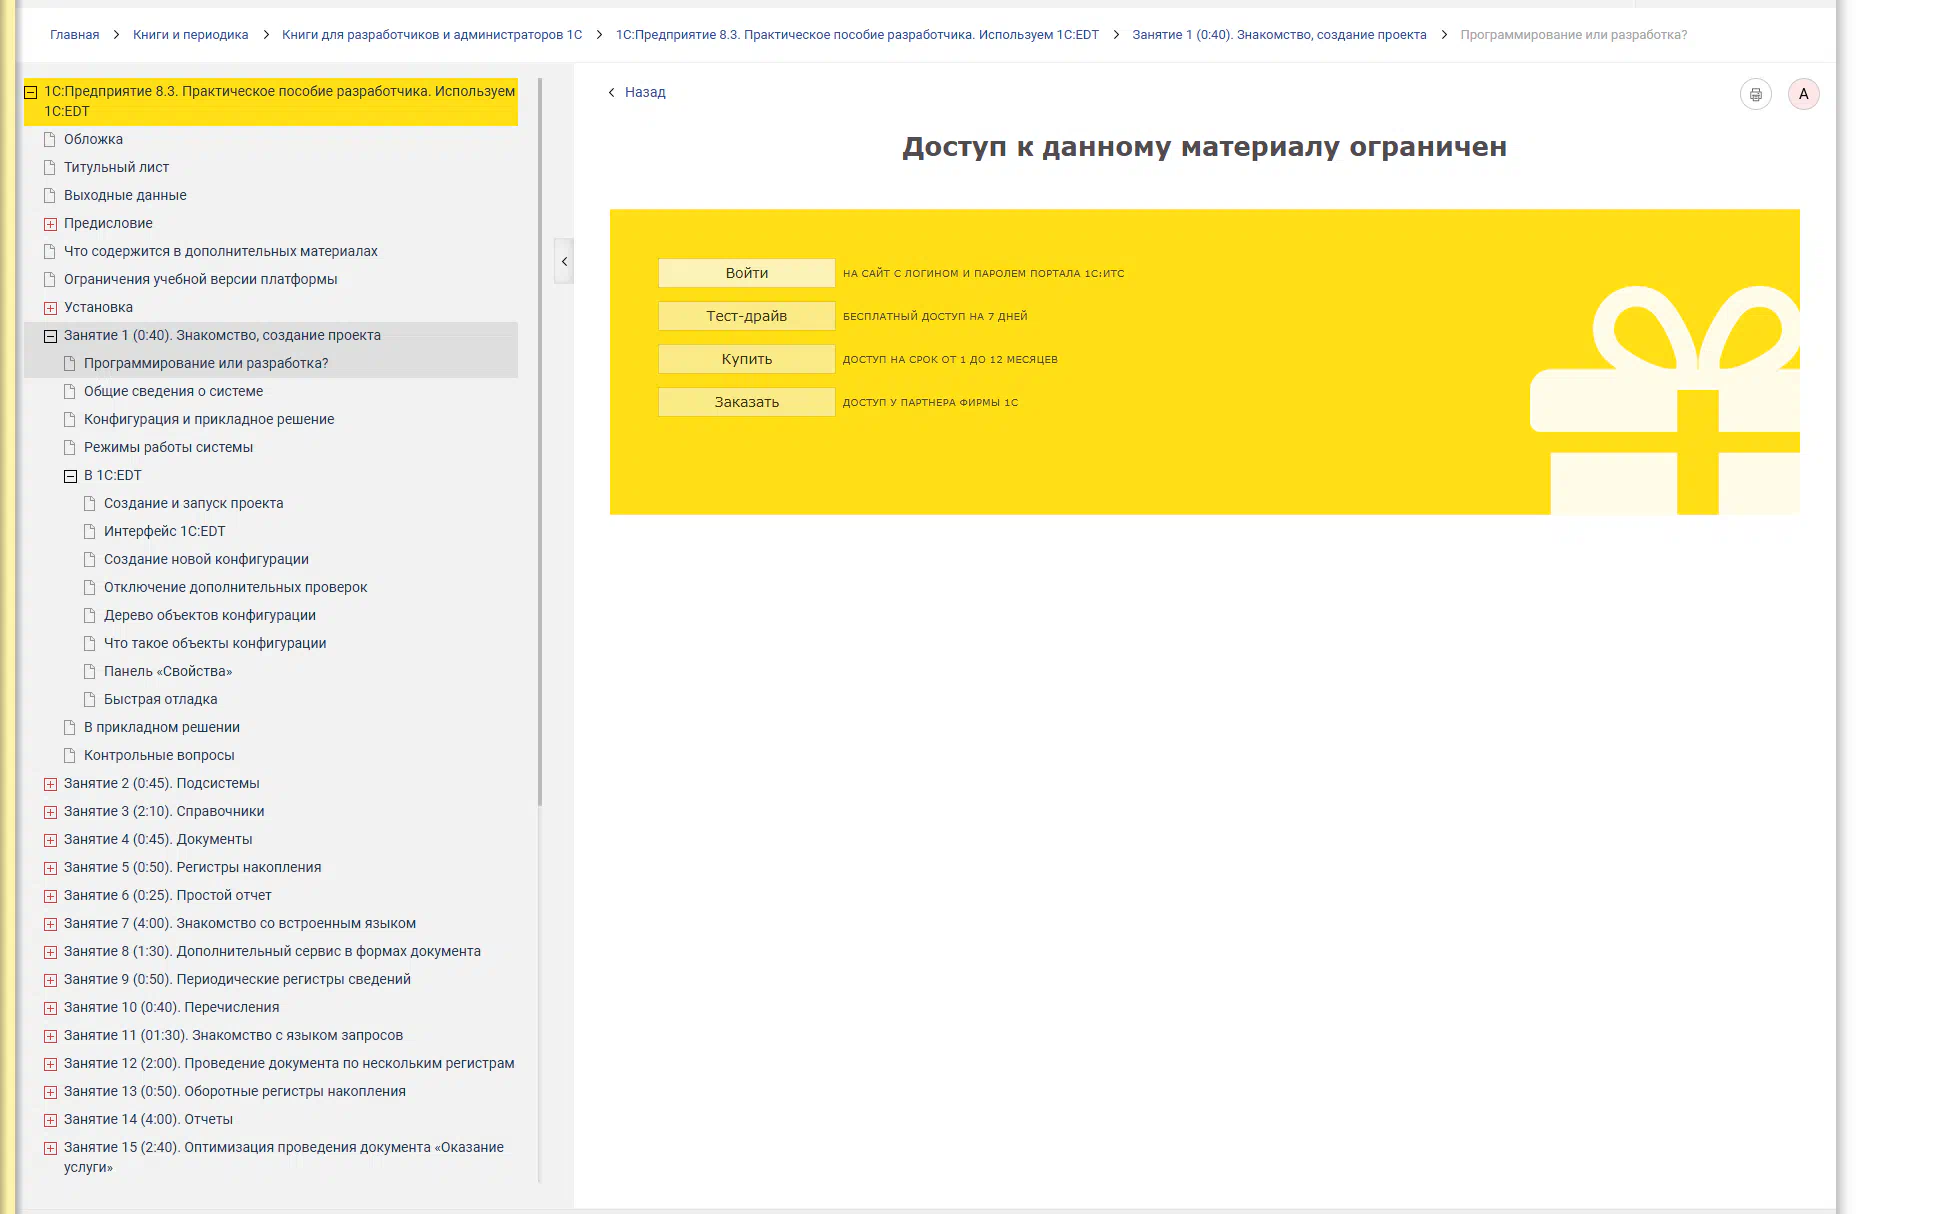Click the printer icon
Viewport: 1948px width, 1214px height.
[1755, 94]
